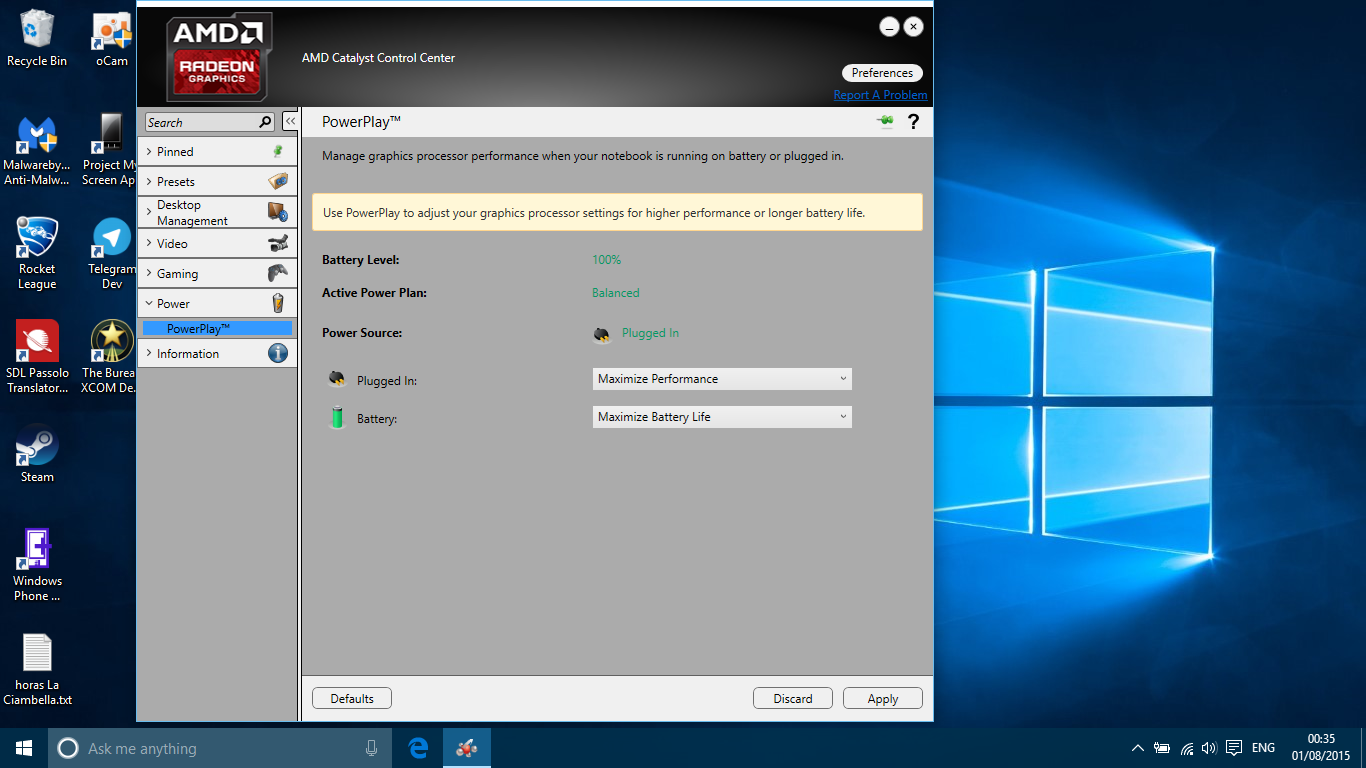Image resolution: width=1366 pixels, height=768 pixels.
Task: Select the Video camera icon in sidebar
Action: [x=277, y=243]
